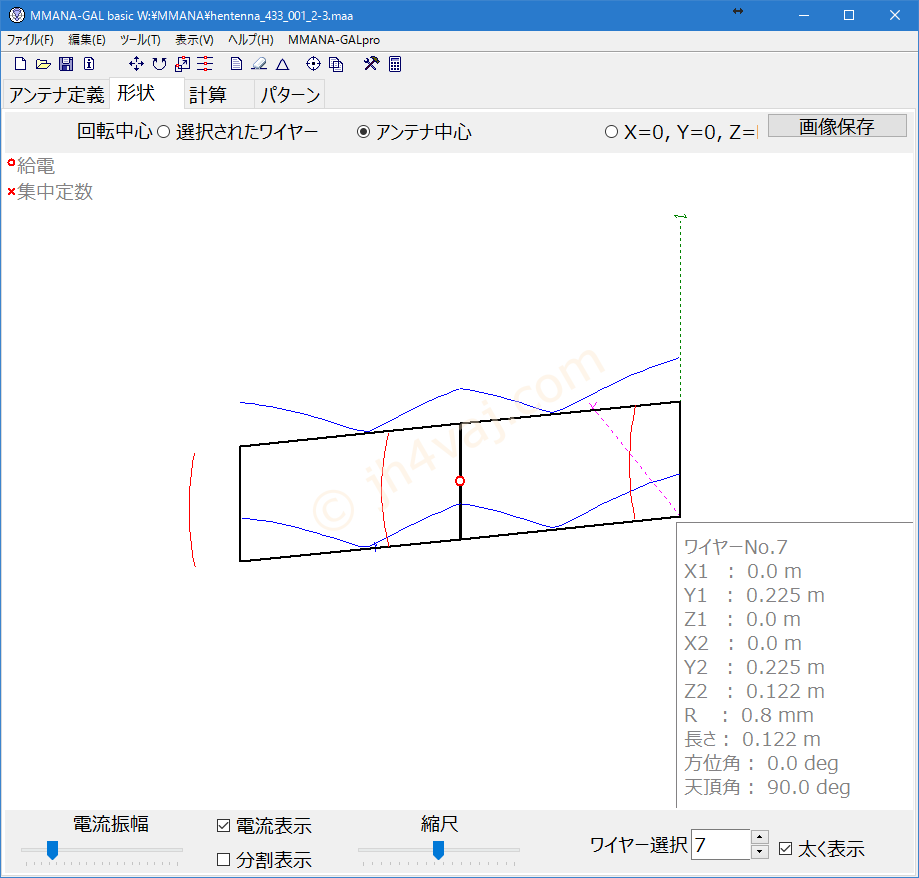Switch to 形状 tab

(x=147, y=93)
